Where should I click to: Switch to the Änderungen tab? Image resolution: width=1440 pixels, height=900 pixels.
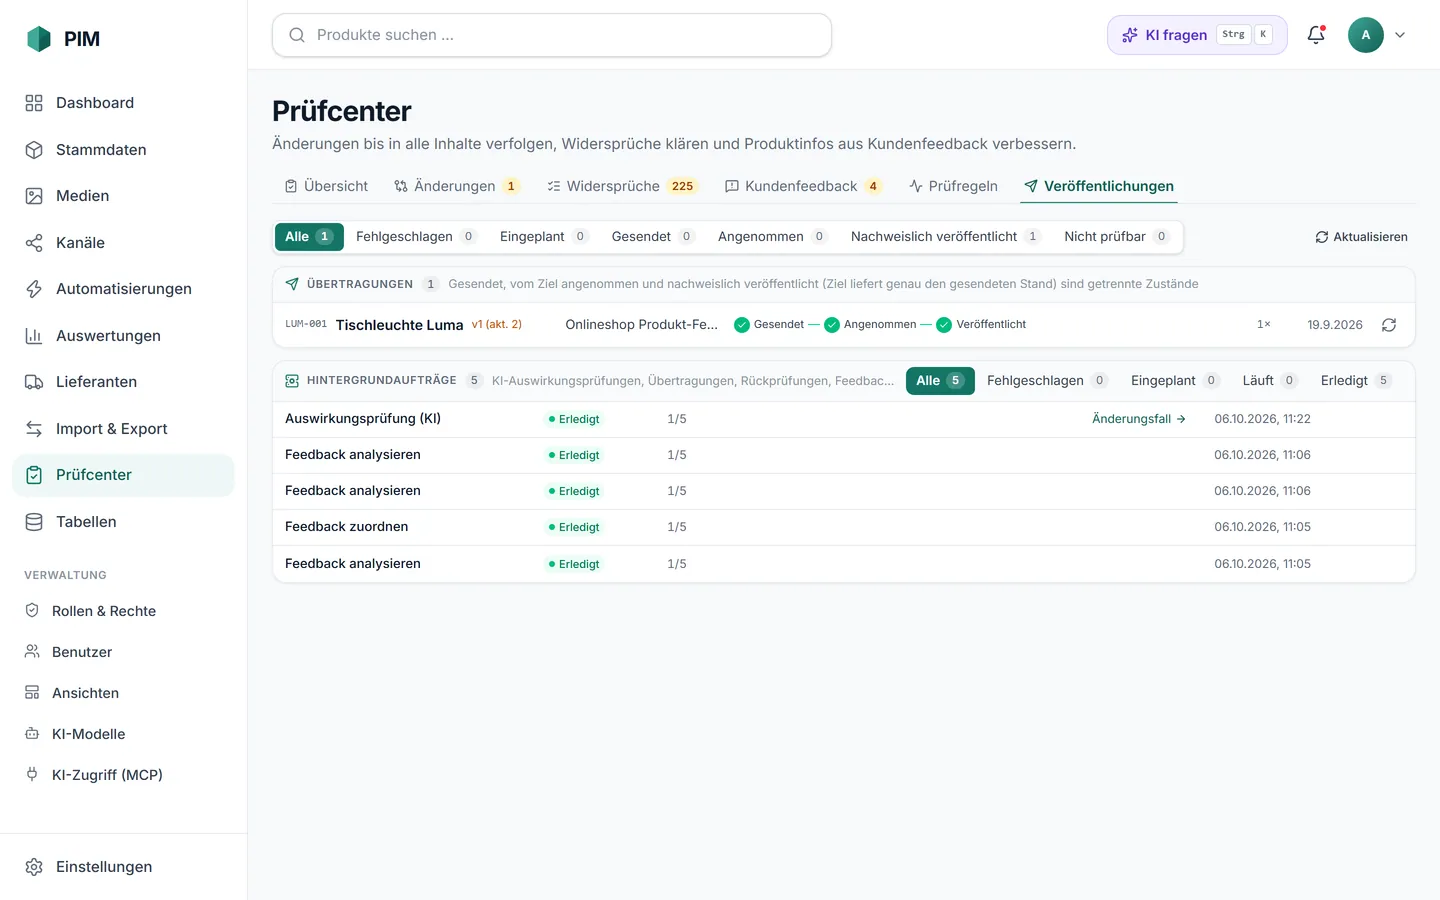click(457, 186)
